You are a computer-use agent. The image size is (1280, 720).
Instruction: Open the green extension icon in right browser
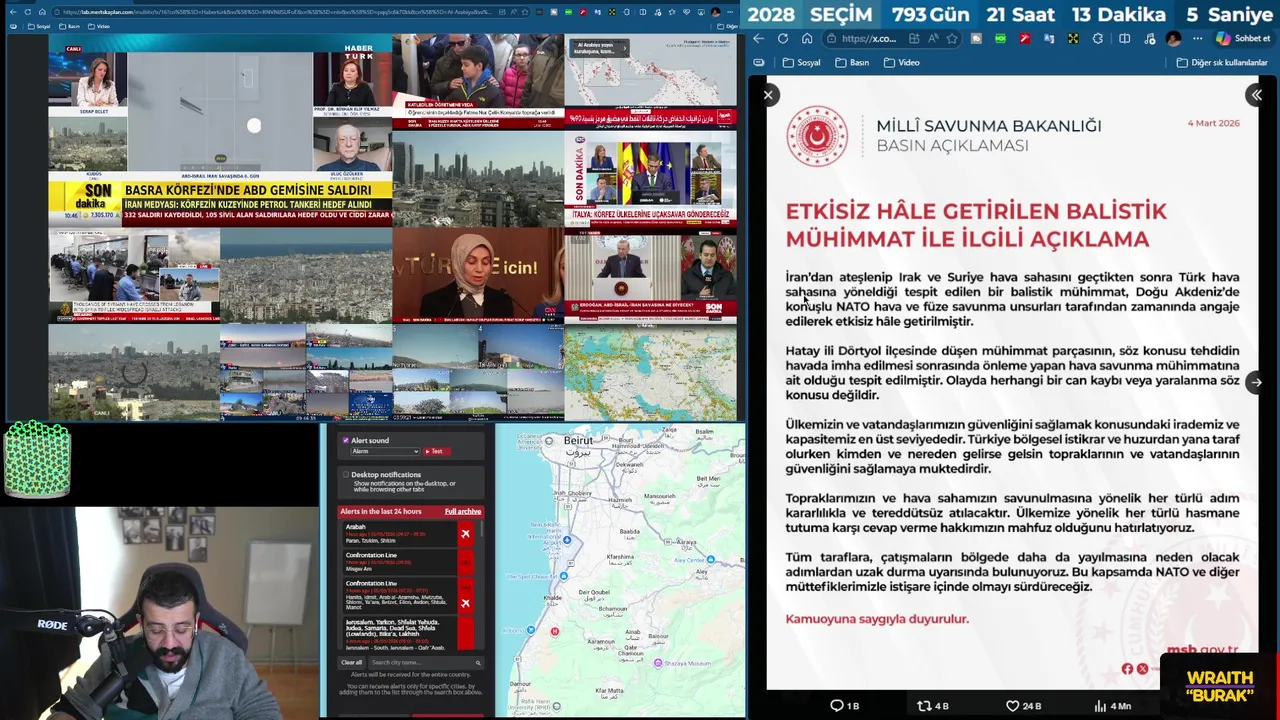pos(1000,39)
